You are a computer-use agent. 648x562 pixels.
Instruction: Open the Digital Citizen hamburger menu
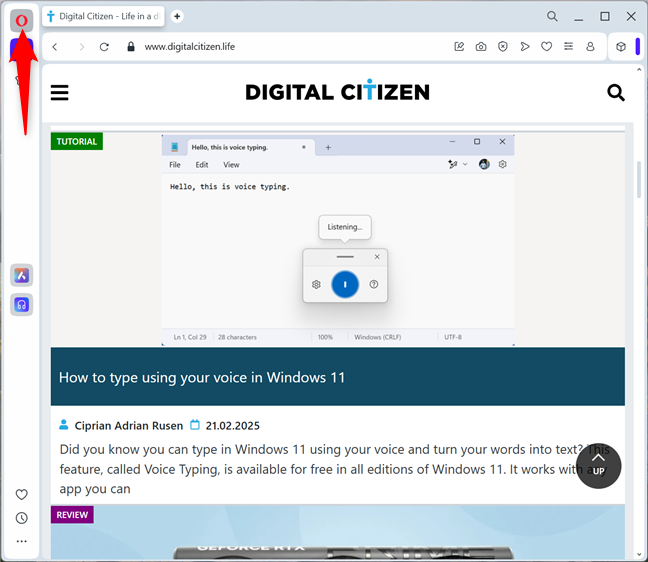60,93
